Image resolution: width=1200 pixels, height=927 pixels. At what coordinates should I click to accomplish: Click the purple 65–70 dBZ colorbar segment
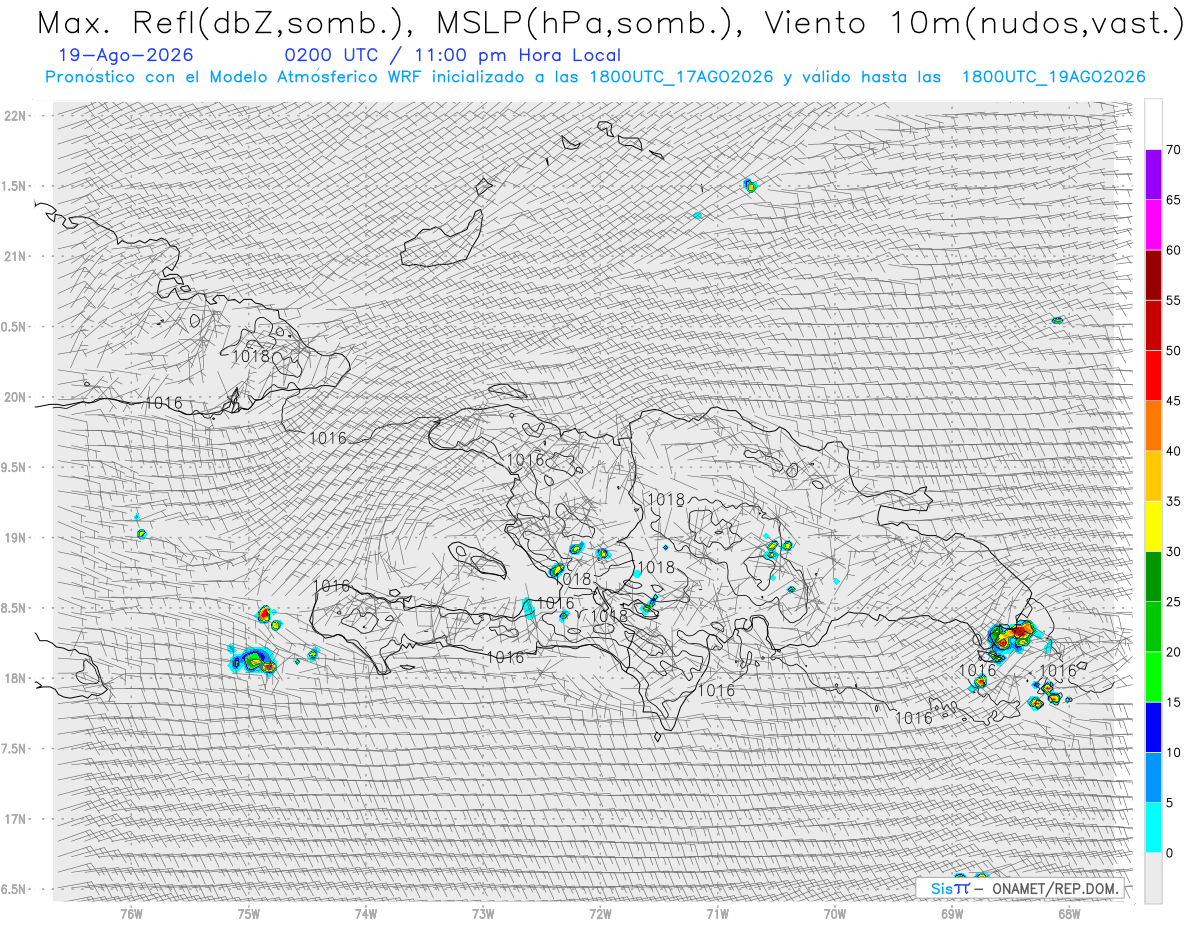point(1153,175)
